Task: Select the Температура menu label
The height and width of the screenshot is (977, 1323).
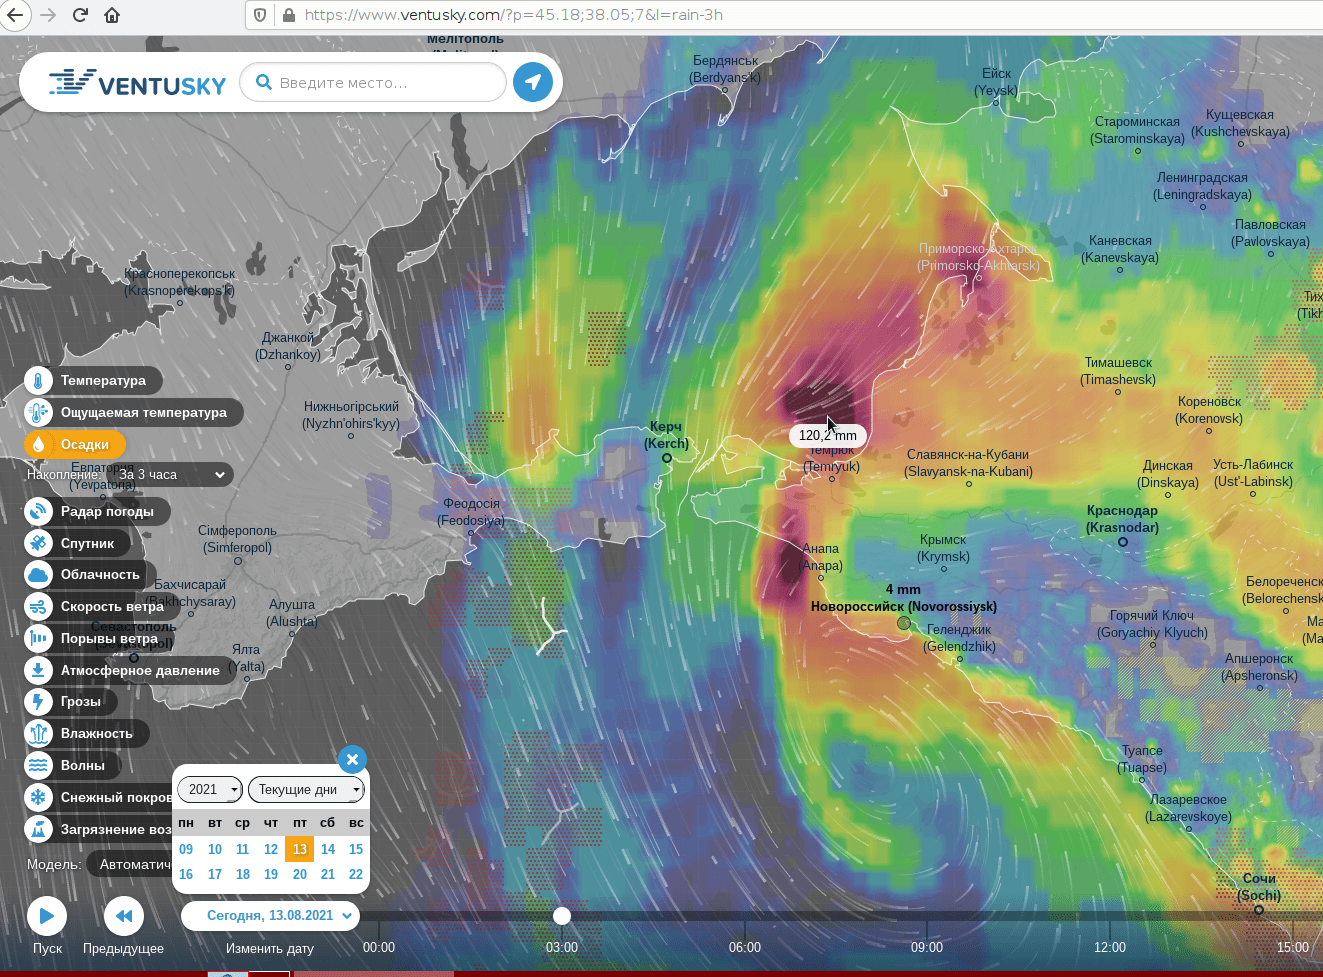Action: coord(103,381)
